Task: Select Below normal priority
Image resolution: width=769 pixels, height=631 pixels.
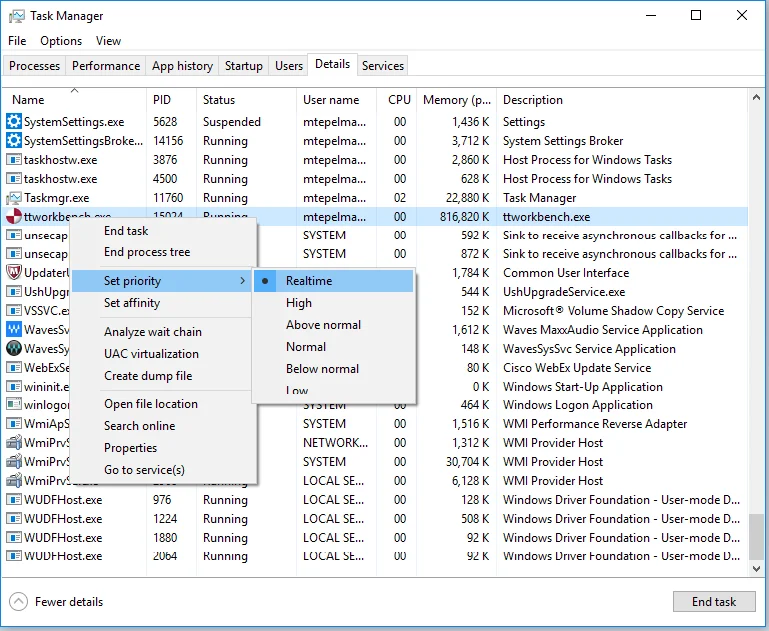Action: pyautogui.click(x=333, y=369)
